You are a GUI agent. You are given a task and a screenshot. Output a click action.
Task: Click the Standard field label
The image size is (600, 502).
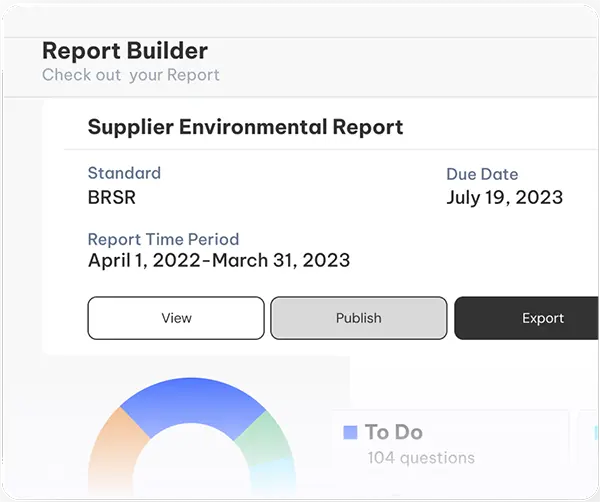point(124,173)
